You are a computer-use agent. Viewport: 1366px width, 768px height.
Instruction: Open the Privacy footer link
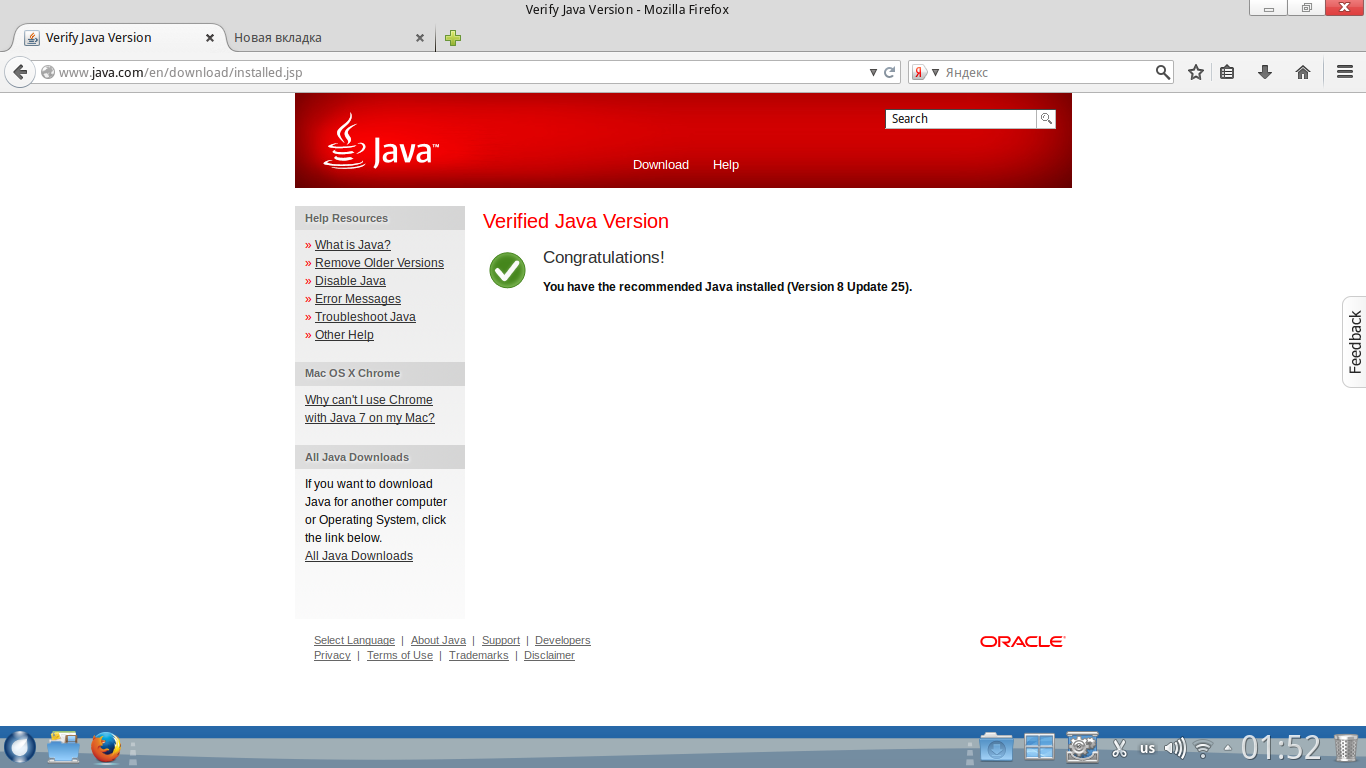point(332,656)
